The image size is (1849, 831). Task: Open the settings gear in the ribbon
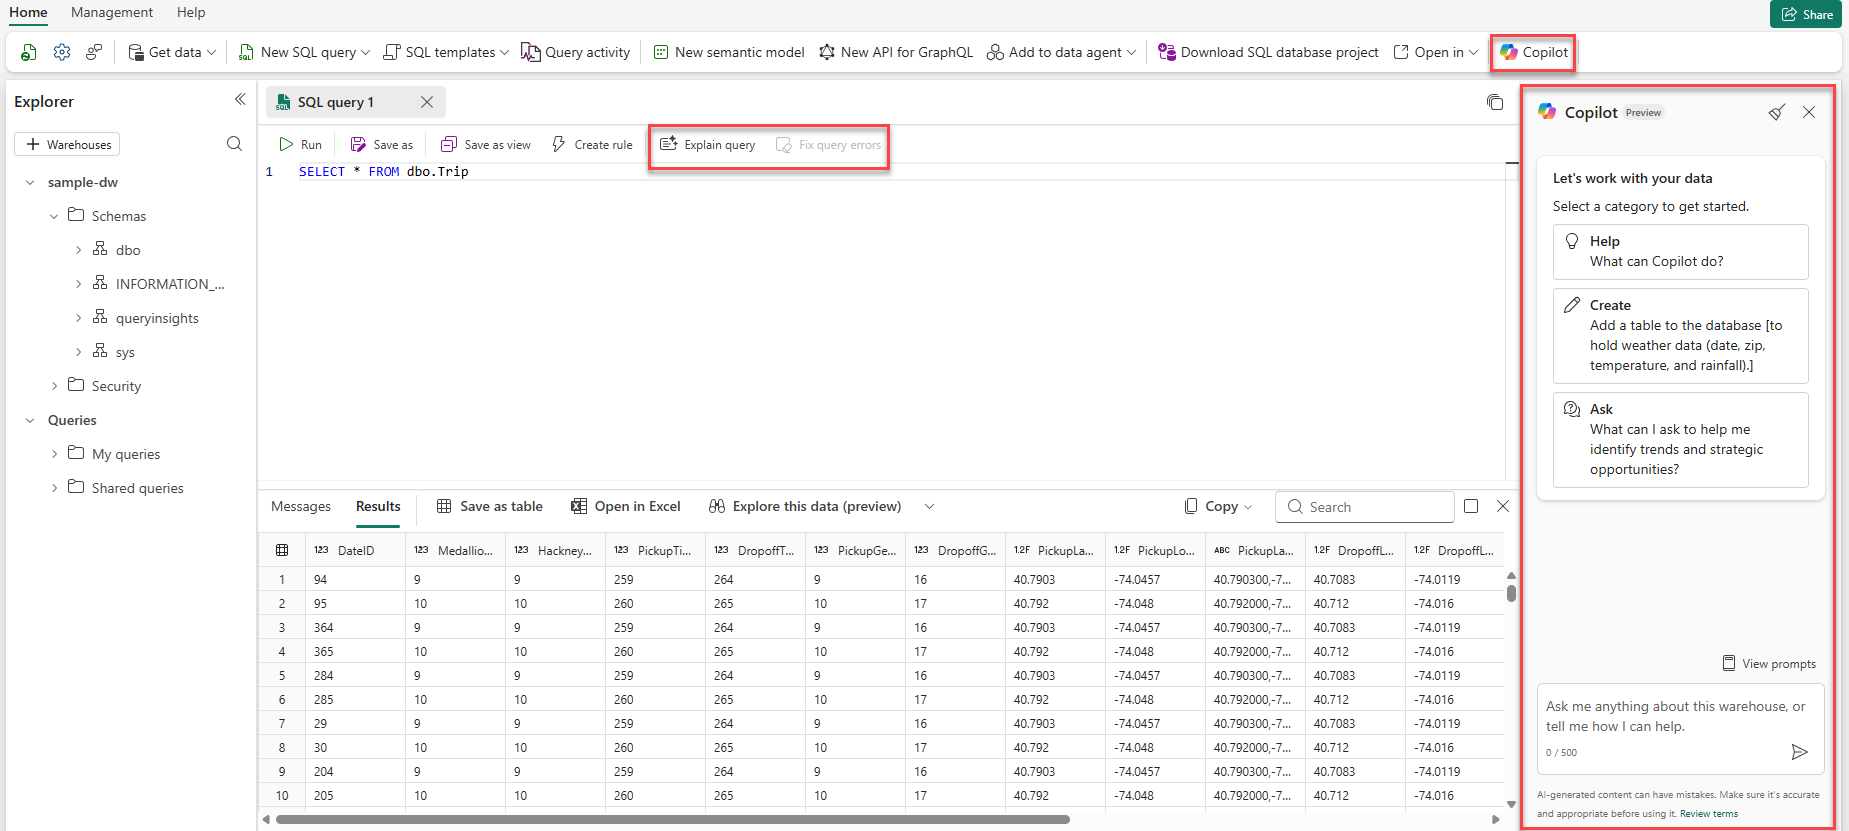pos(62,52)
